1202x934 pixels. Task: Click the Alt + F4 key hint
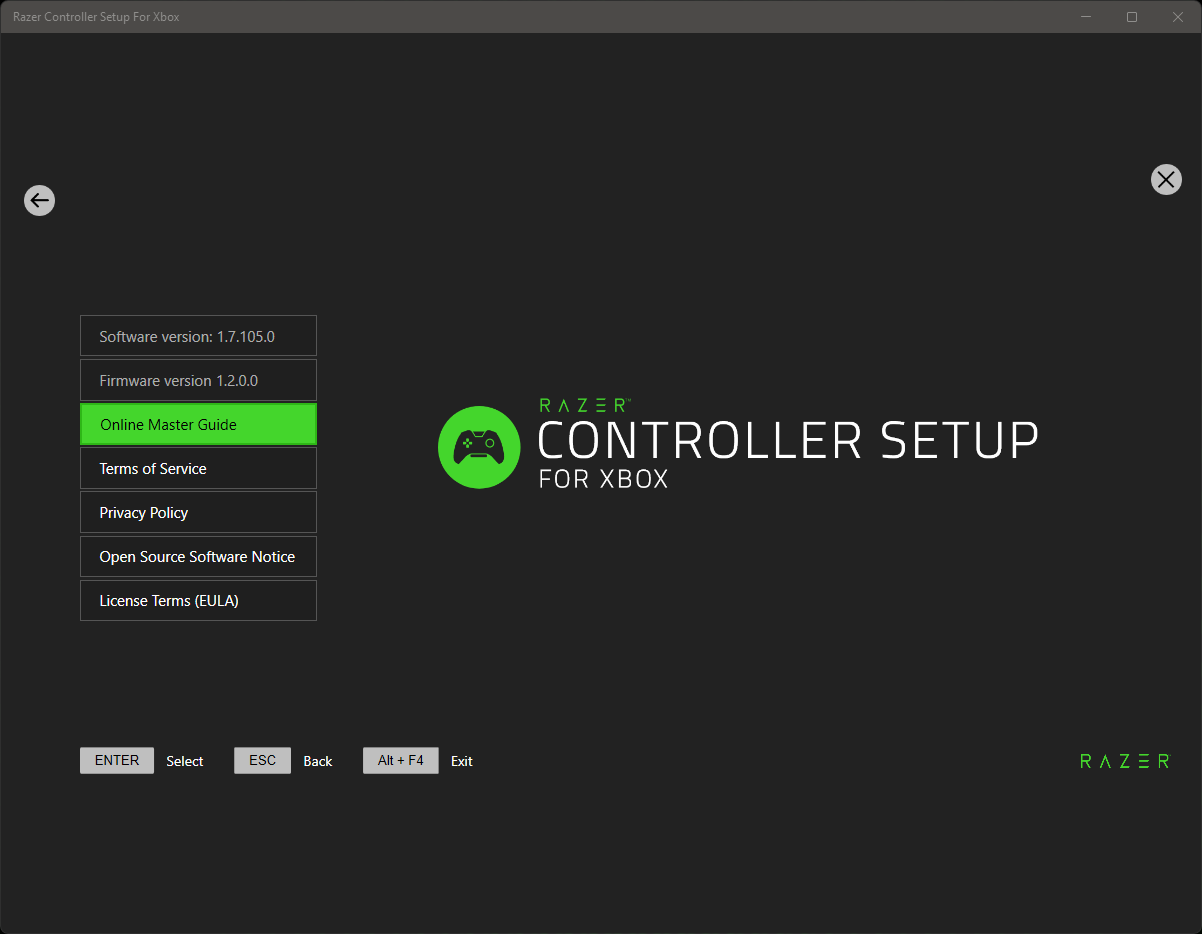pos(401,760)
